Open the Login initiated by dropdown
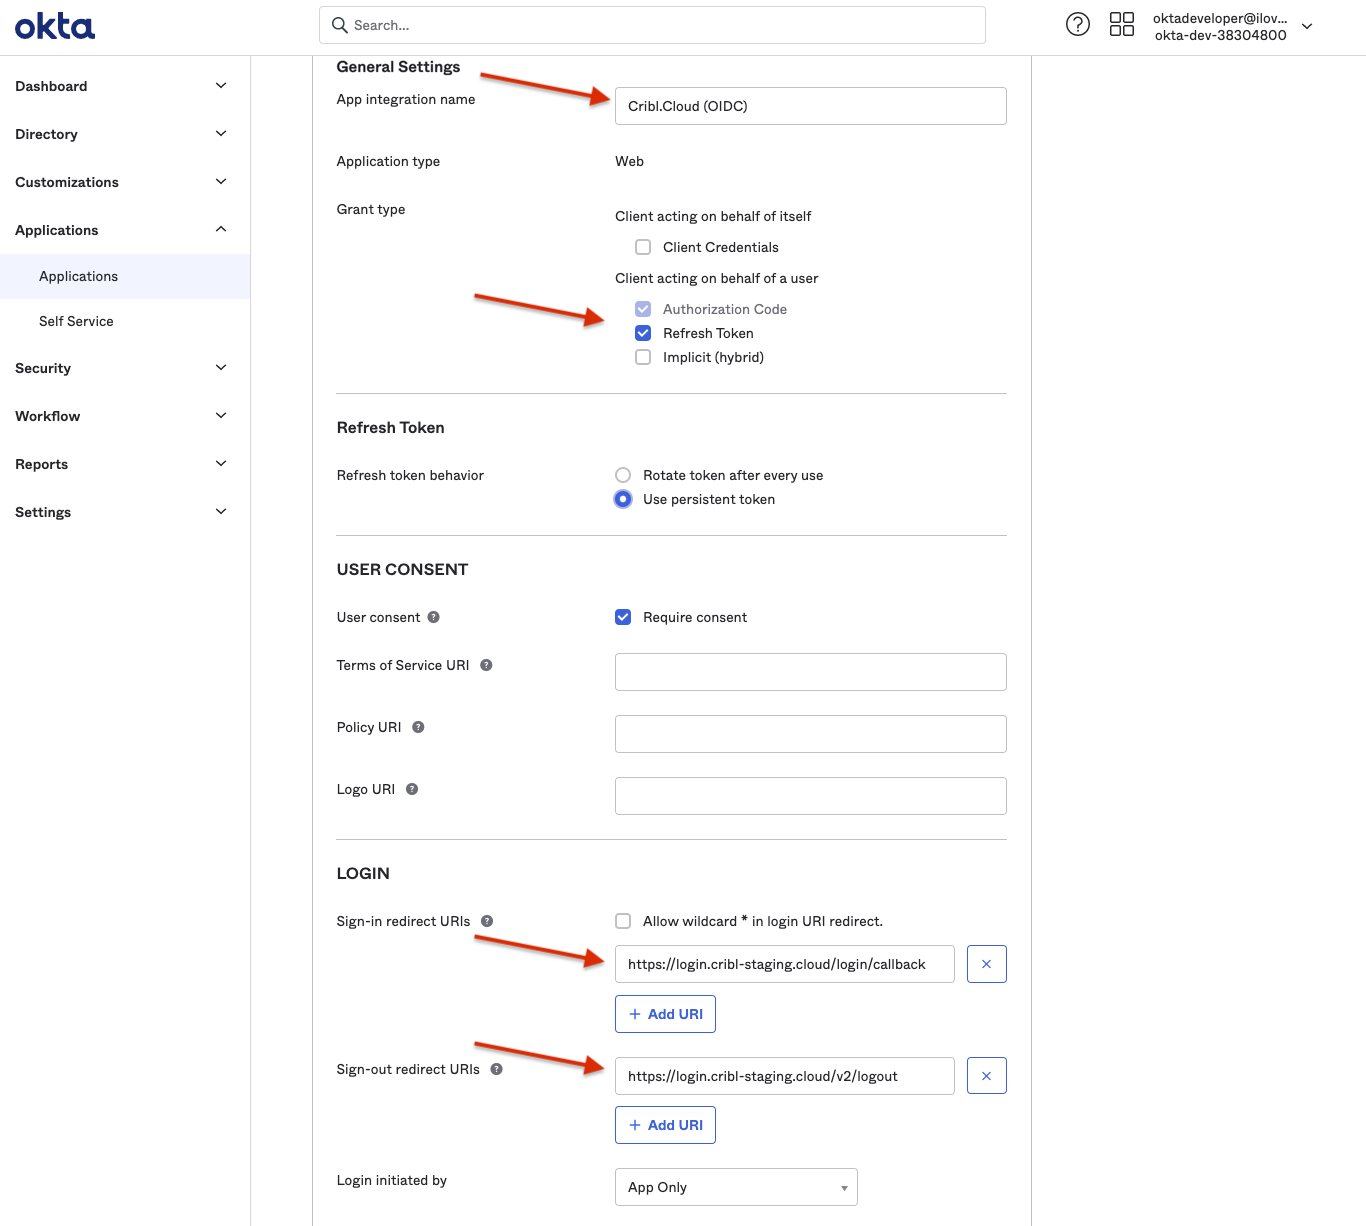1366x1226 pixels. (736, 1187)
